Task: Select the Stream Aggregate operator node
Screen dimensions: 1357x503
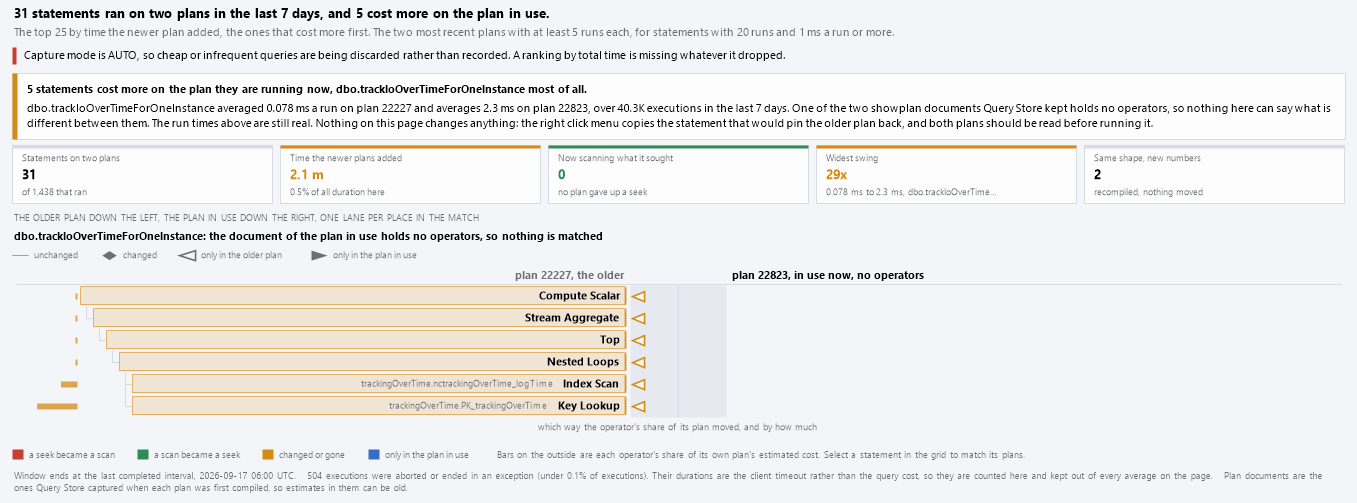Action: [x=359, y=318]
